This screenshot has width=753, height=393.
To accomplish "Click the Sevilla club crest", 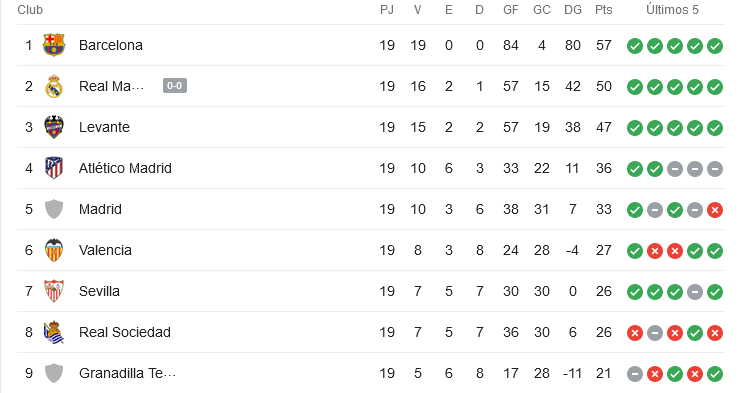I will (54, 291).
